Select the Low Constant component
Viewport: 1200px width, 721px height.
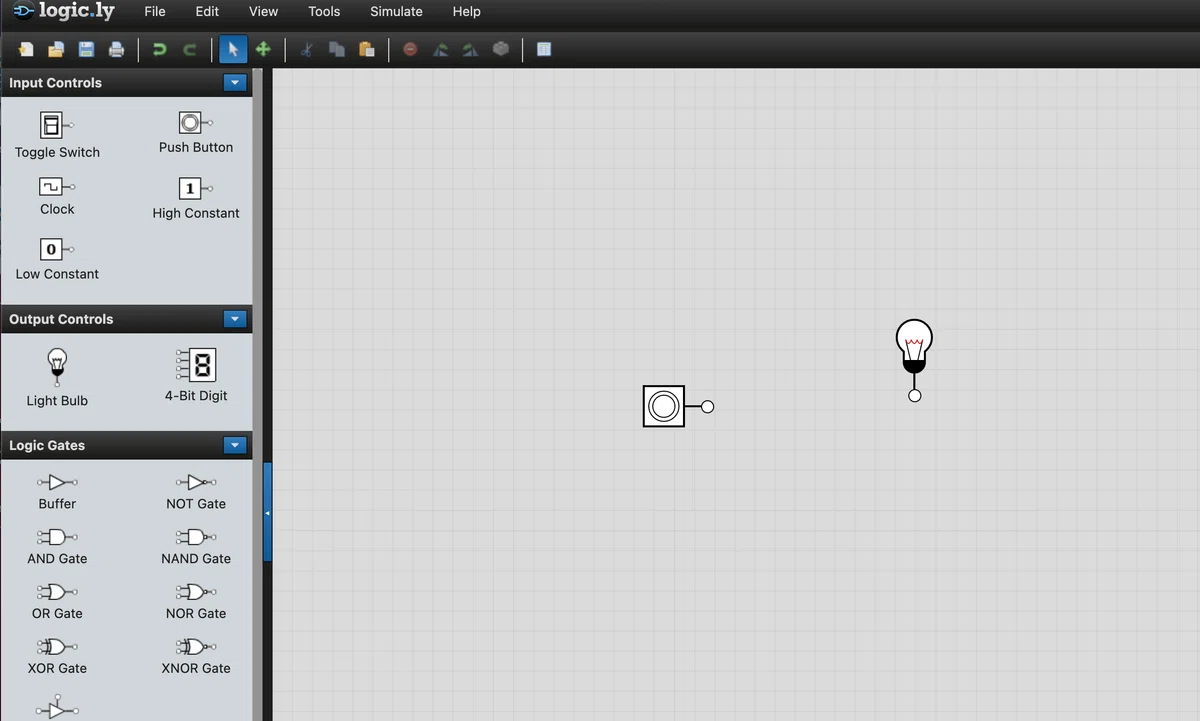(57, 259)
